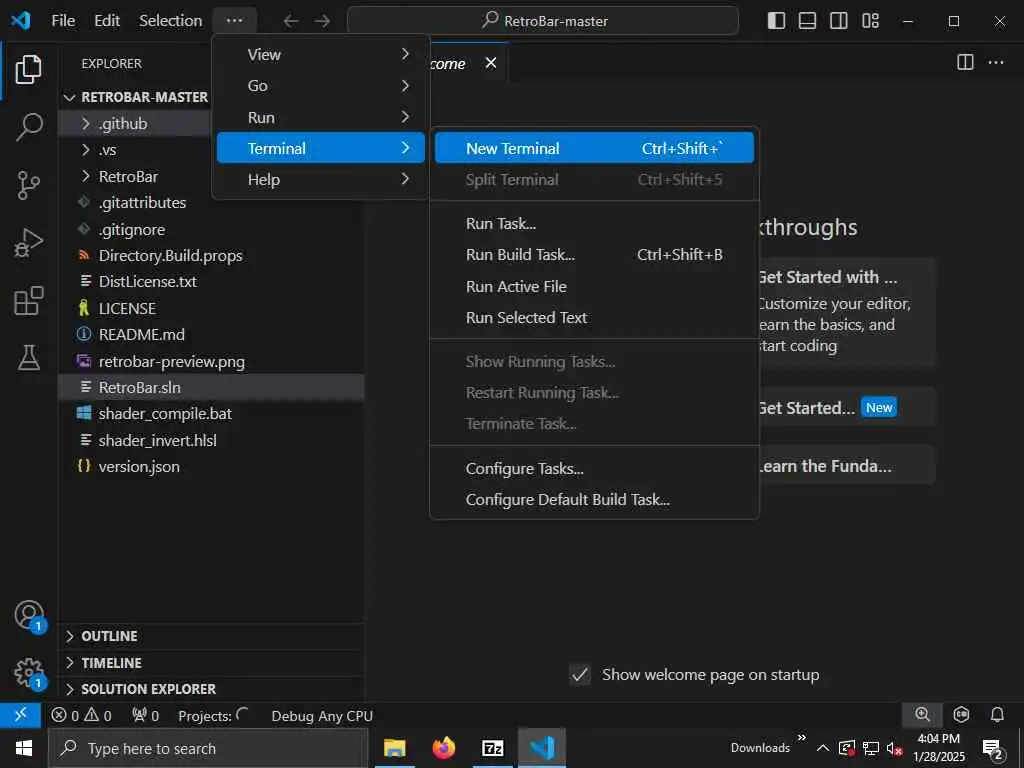Click the Windows taskbar search box
1024x768 pixels.
click(208, 748)
